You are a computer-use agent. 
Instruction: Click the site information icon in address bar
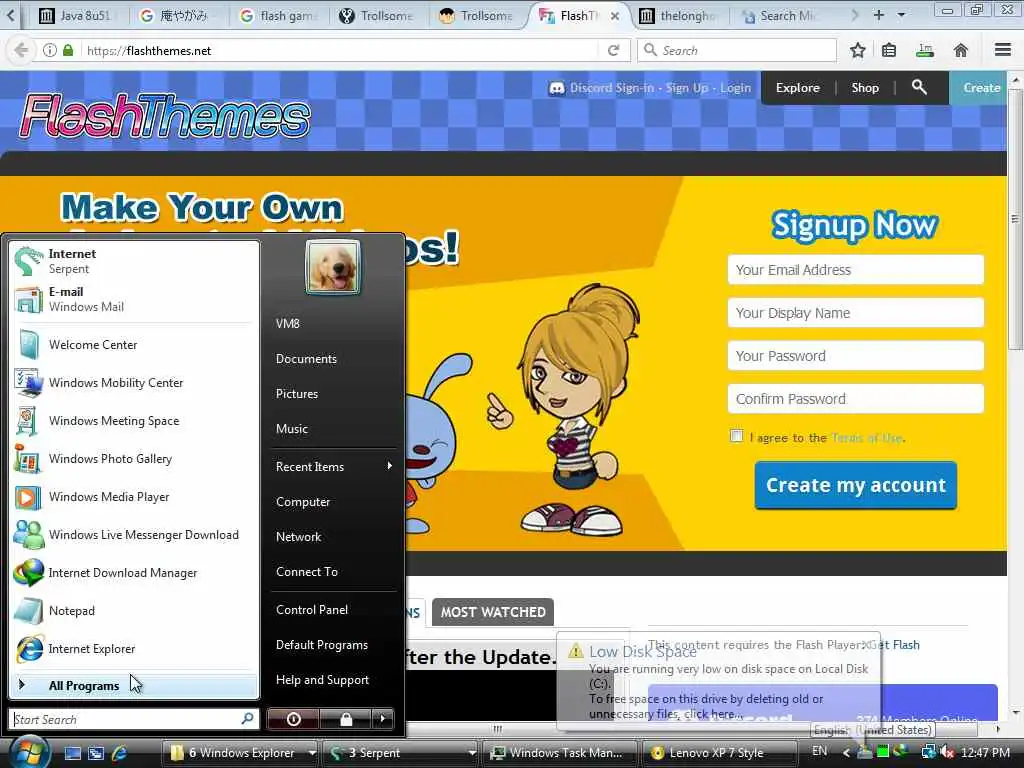point(50,50)
